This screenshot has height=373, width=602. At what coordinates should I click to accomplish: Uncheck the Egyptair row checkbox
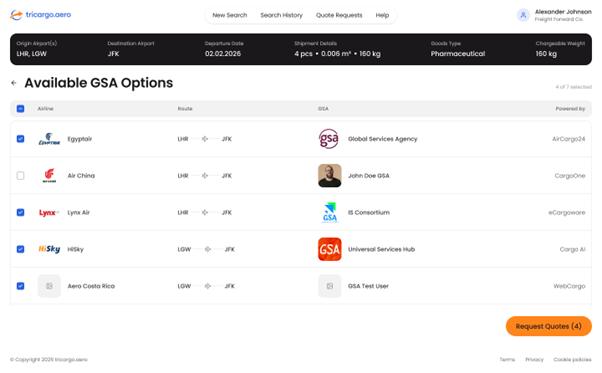tap(20, 139)
